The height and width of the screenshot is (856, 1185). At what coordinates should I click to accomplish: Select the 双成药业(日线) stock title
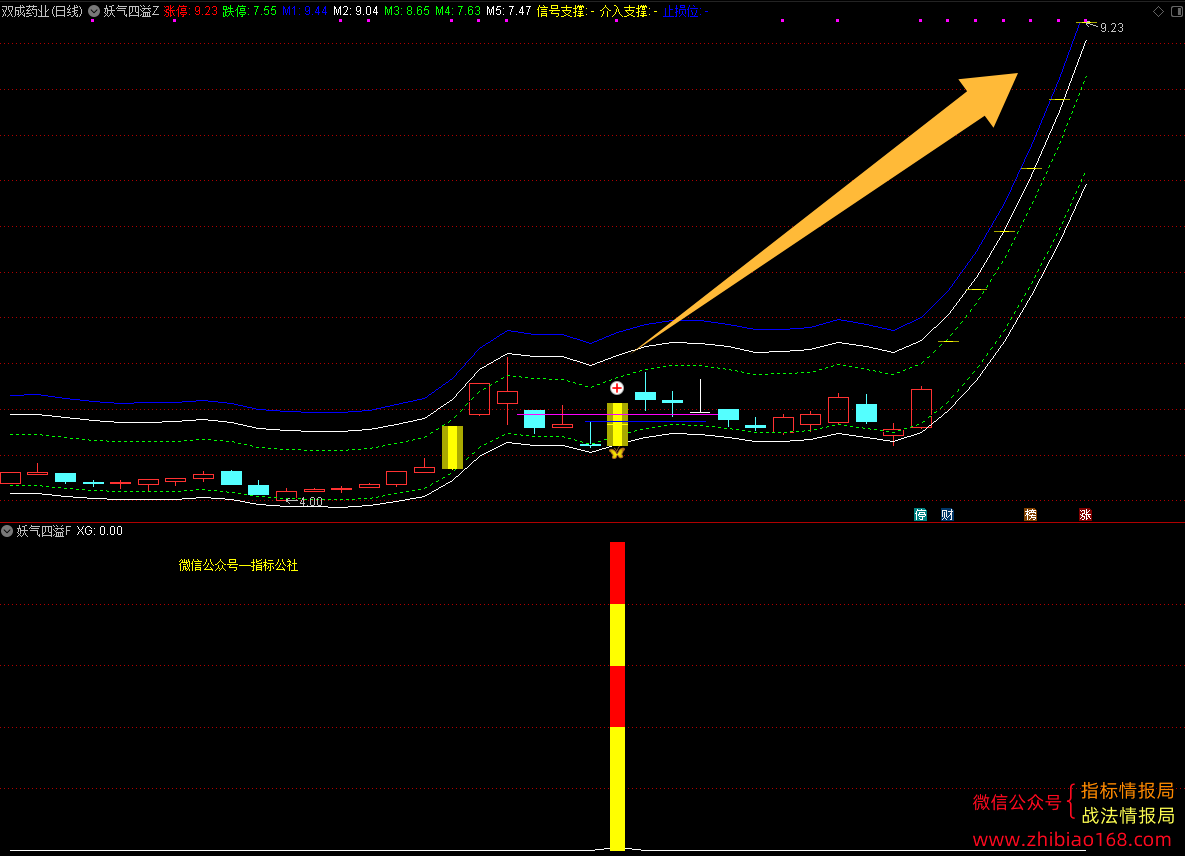tap(42, 11)
